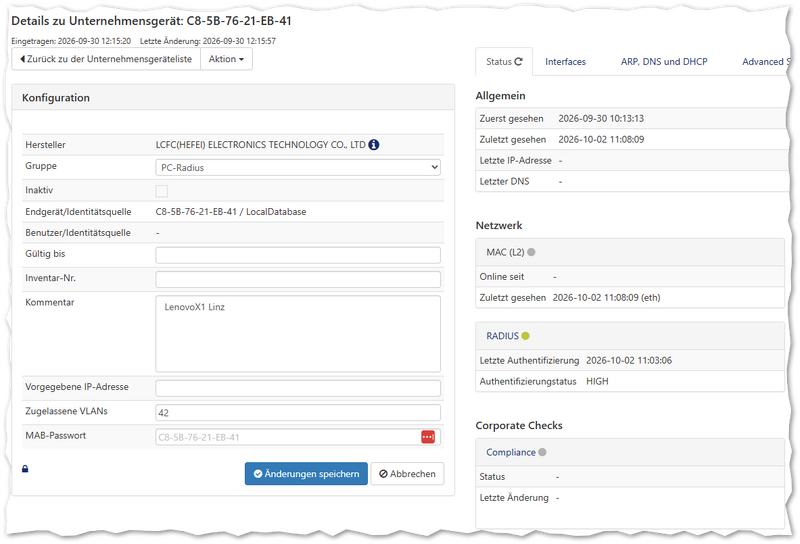Click the grey Compliance status dot
Screen dimensions: 800x544
click(542, 452)
